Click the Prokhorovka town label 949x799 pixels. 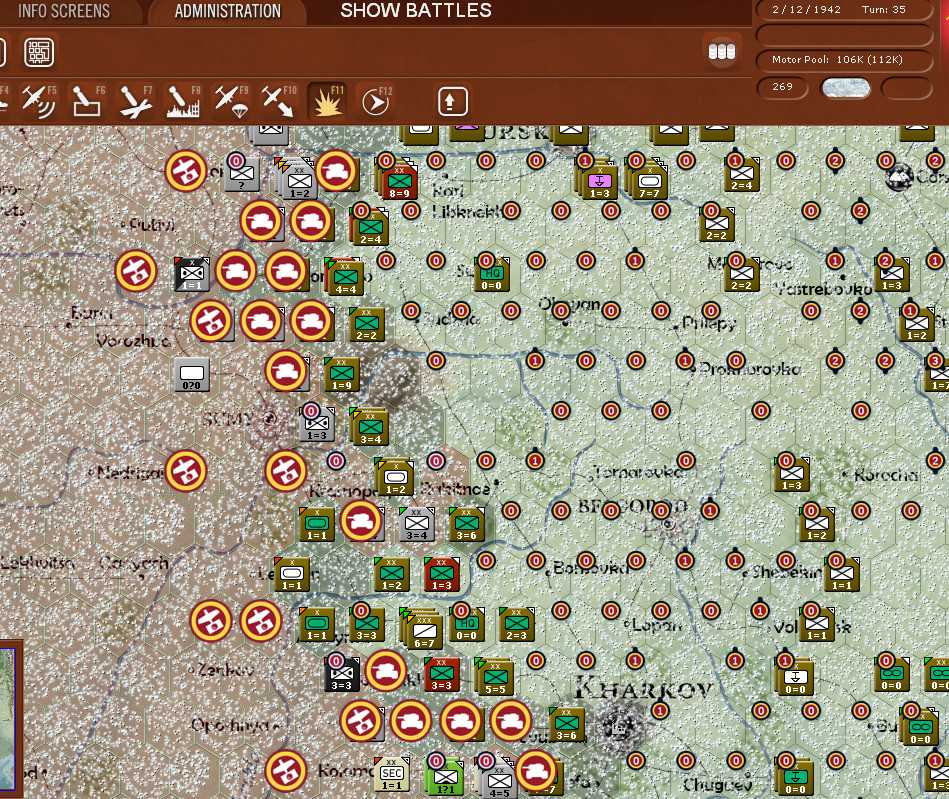(x=750, y=369)
